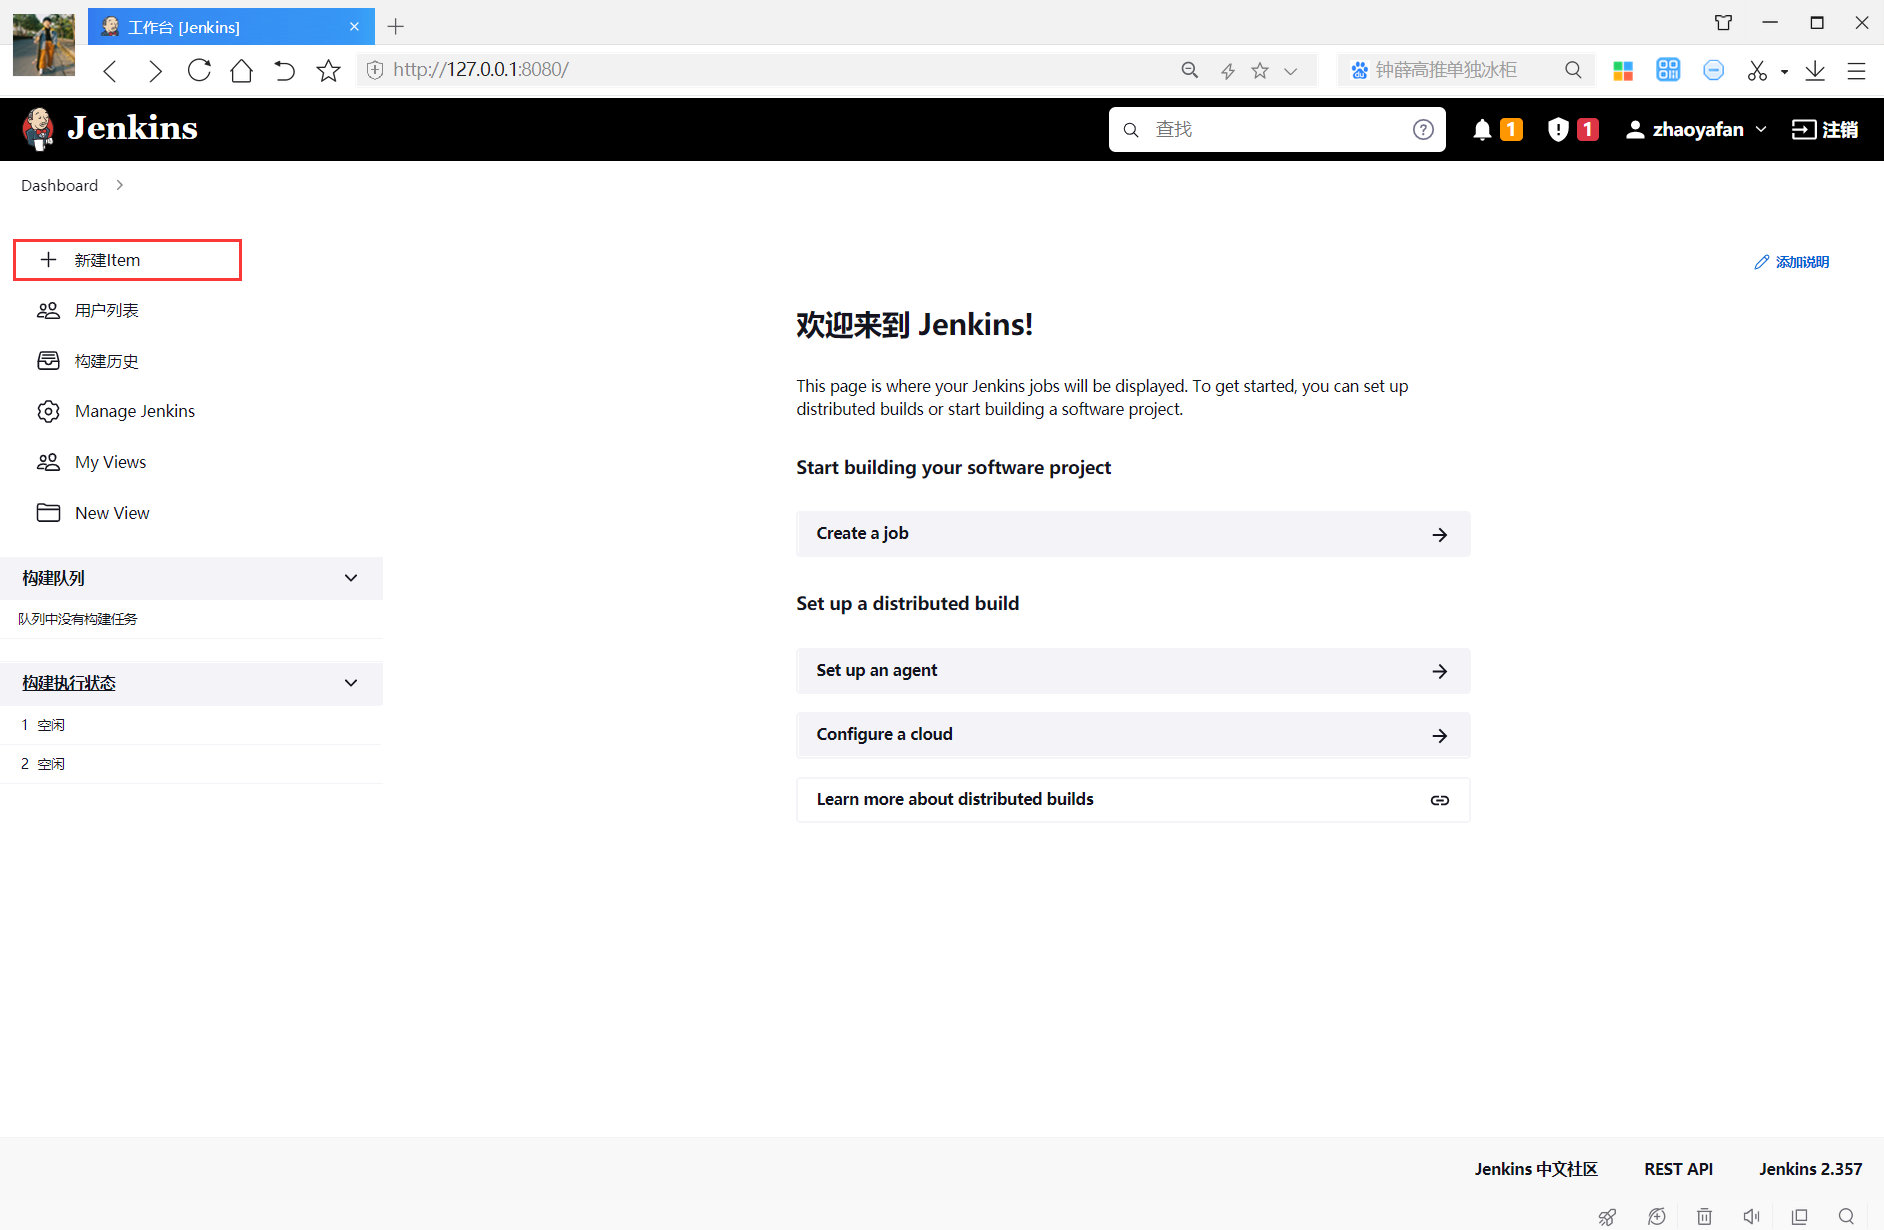Viewport: 1884px width, 1230px height.
Task: Click the 注销 logout button
Action: (x=1825, y=130)
